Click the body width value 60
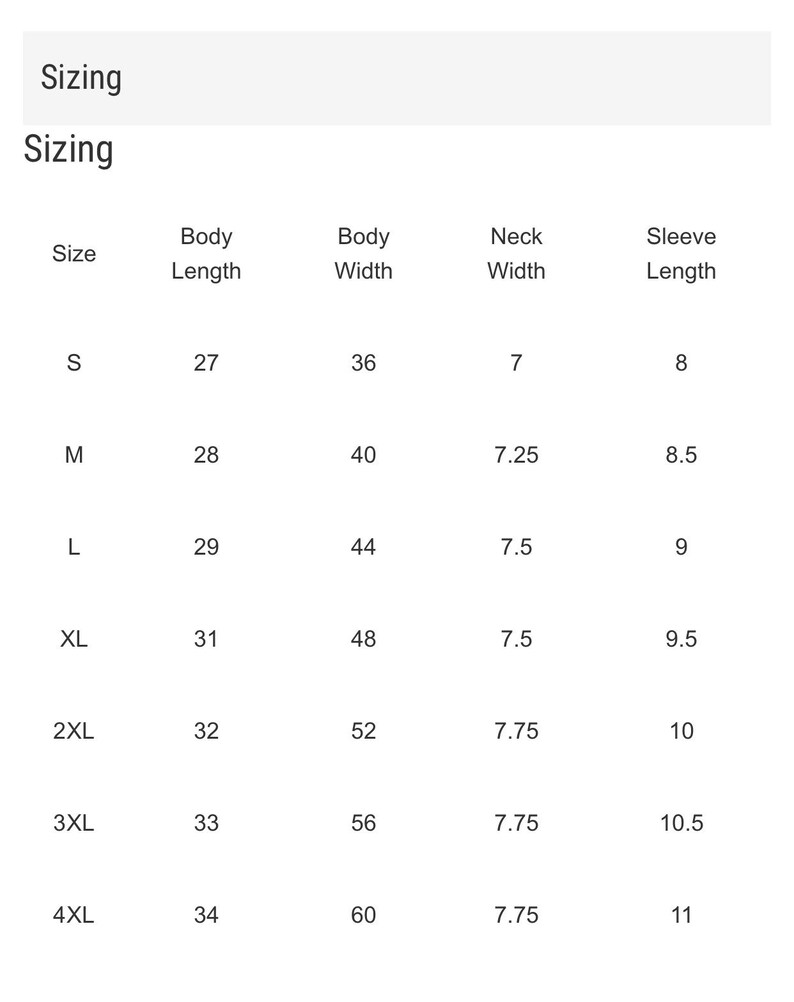 [x=363, y=915]
